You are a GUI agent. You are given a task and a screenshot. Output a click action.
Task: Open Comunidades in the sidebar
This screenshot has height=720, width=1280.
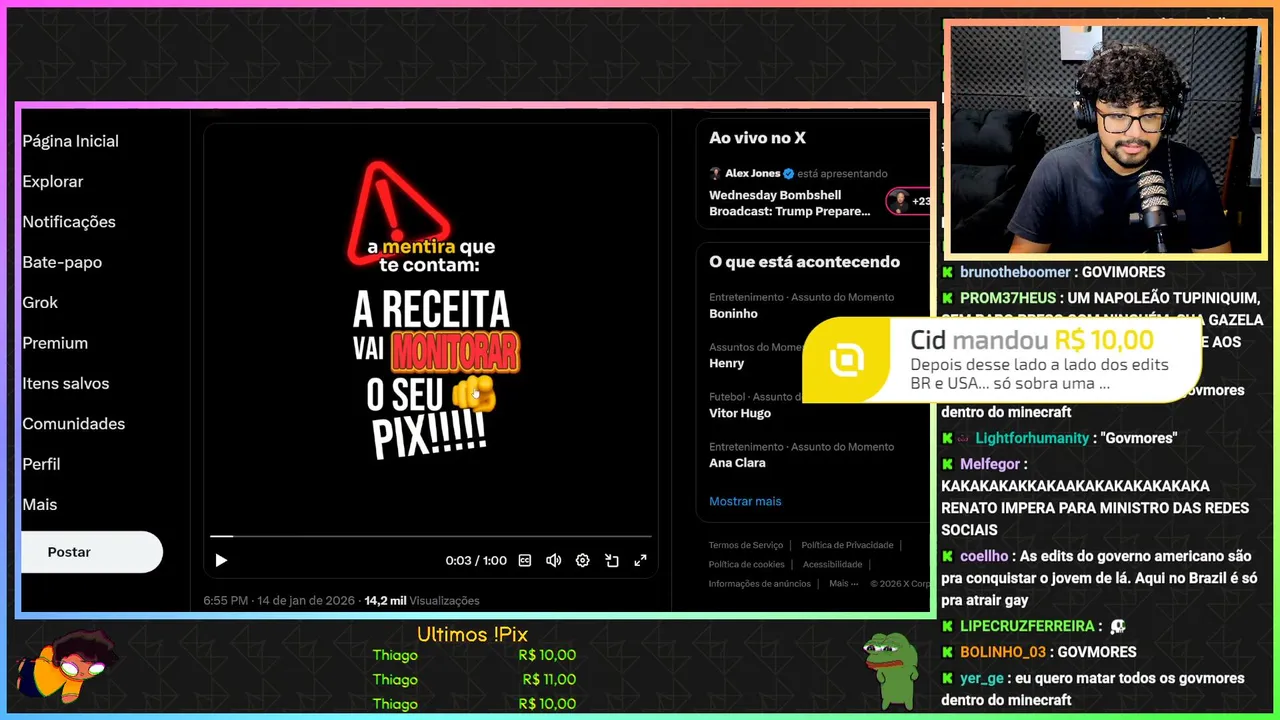74,424
